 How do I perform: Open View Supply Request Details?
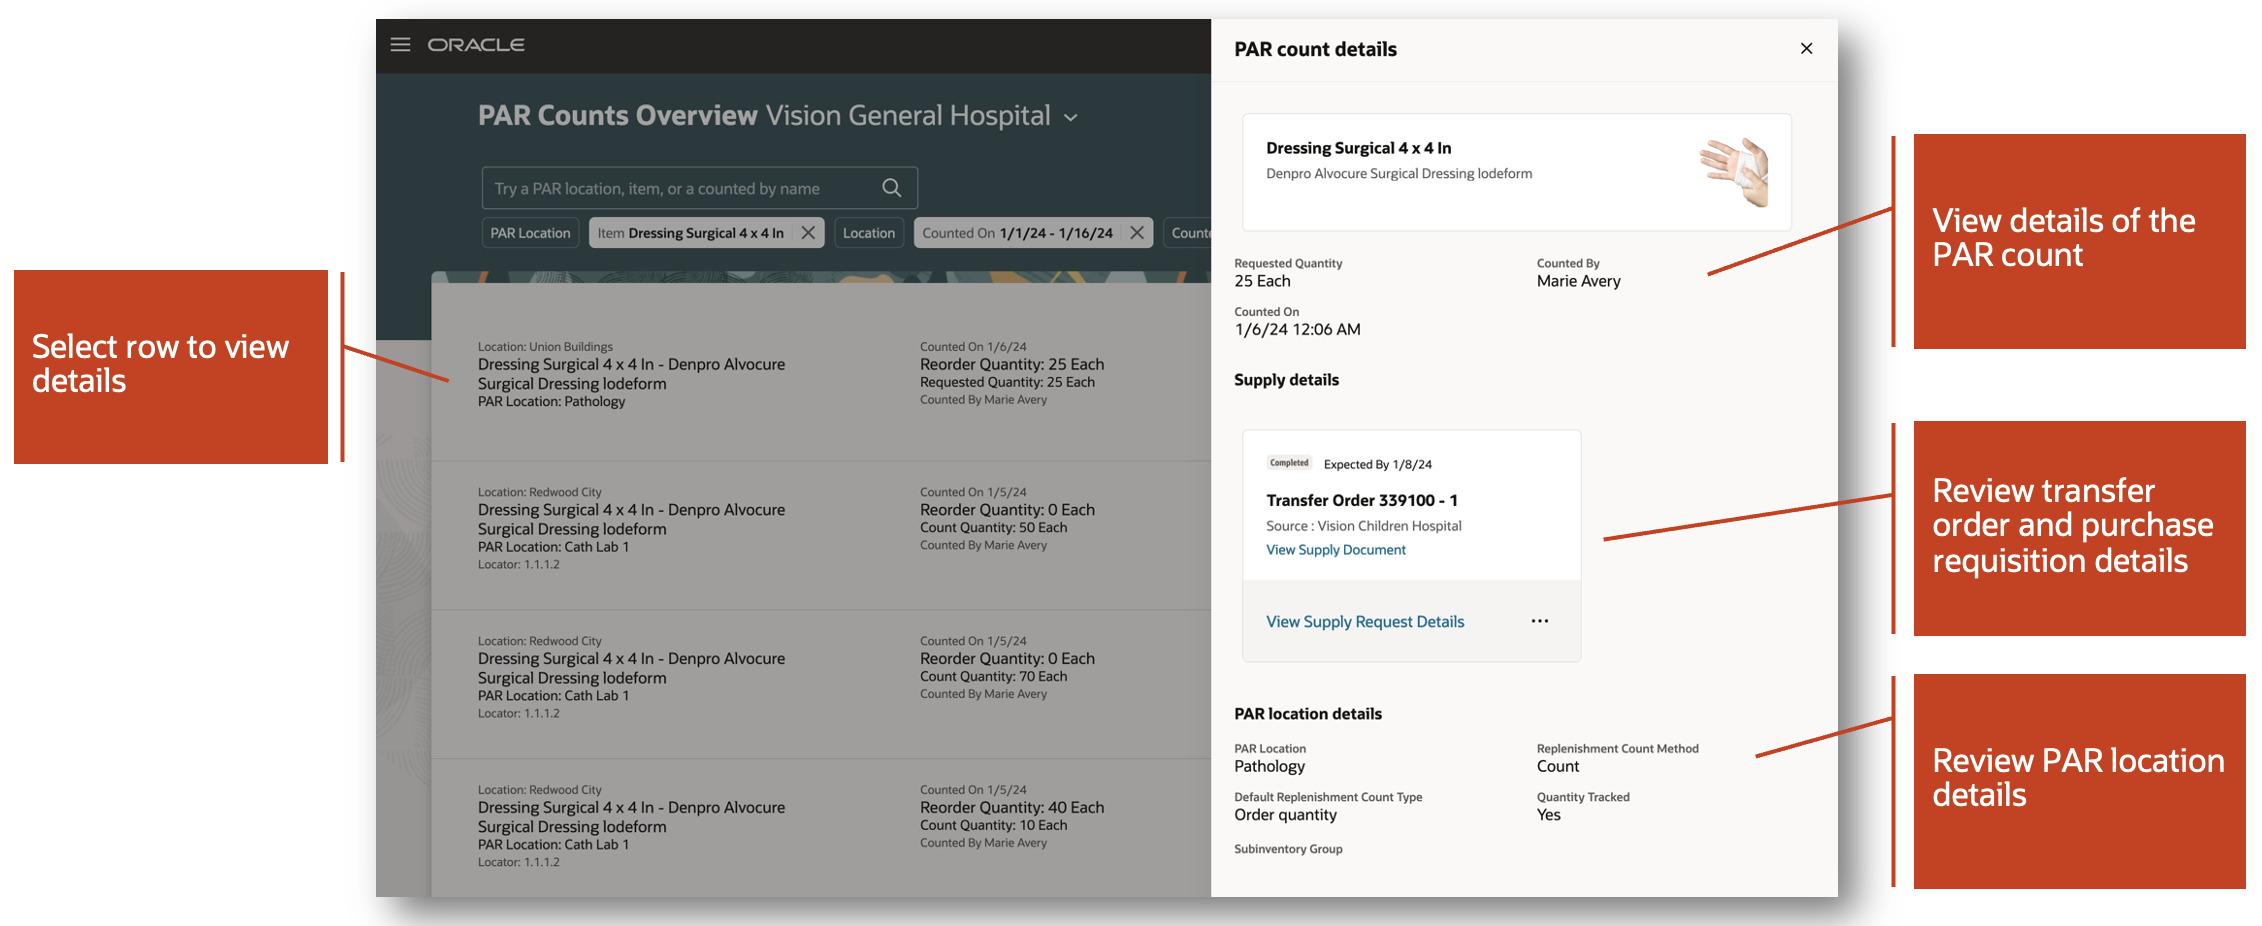(x=1365, y=621)
